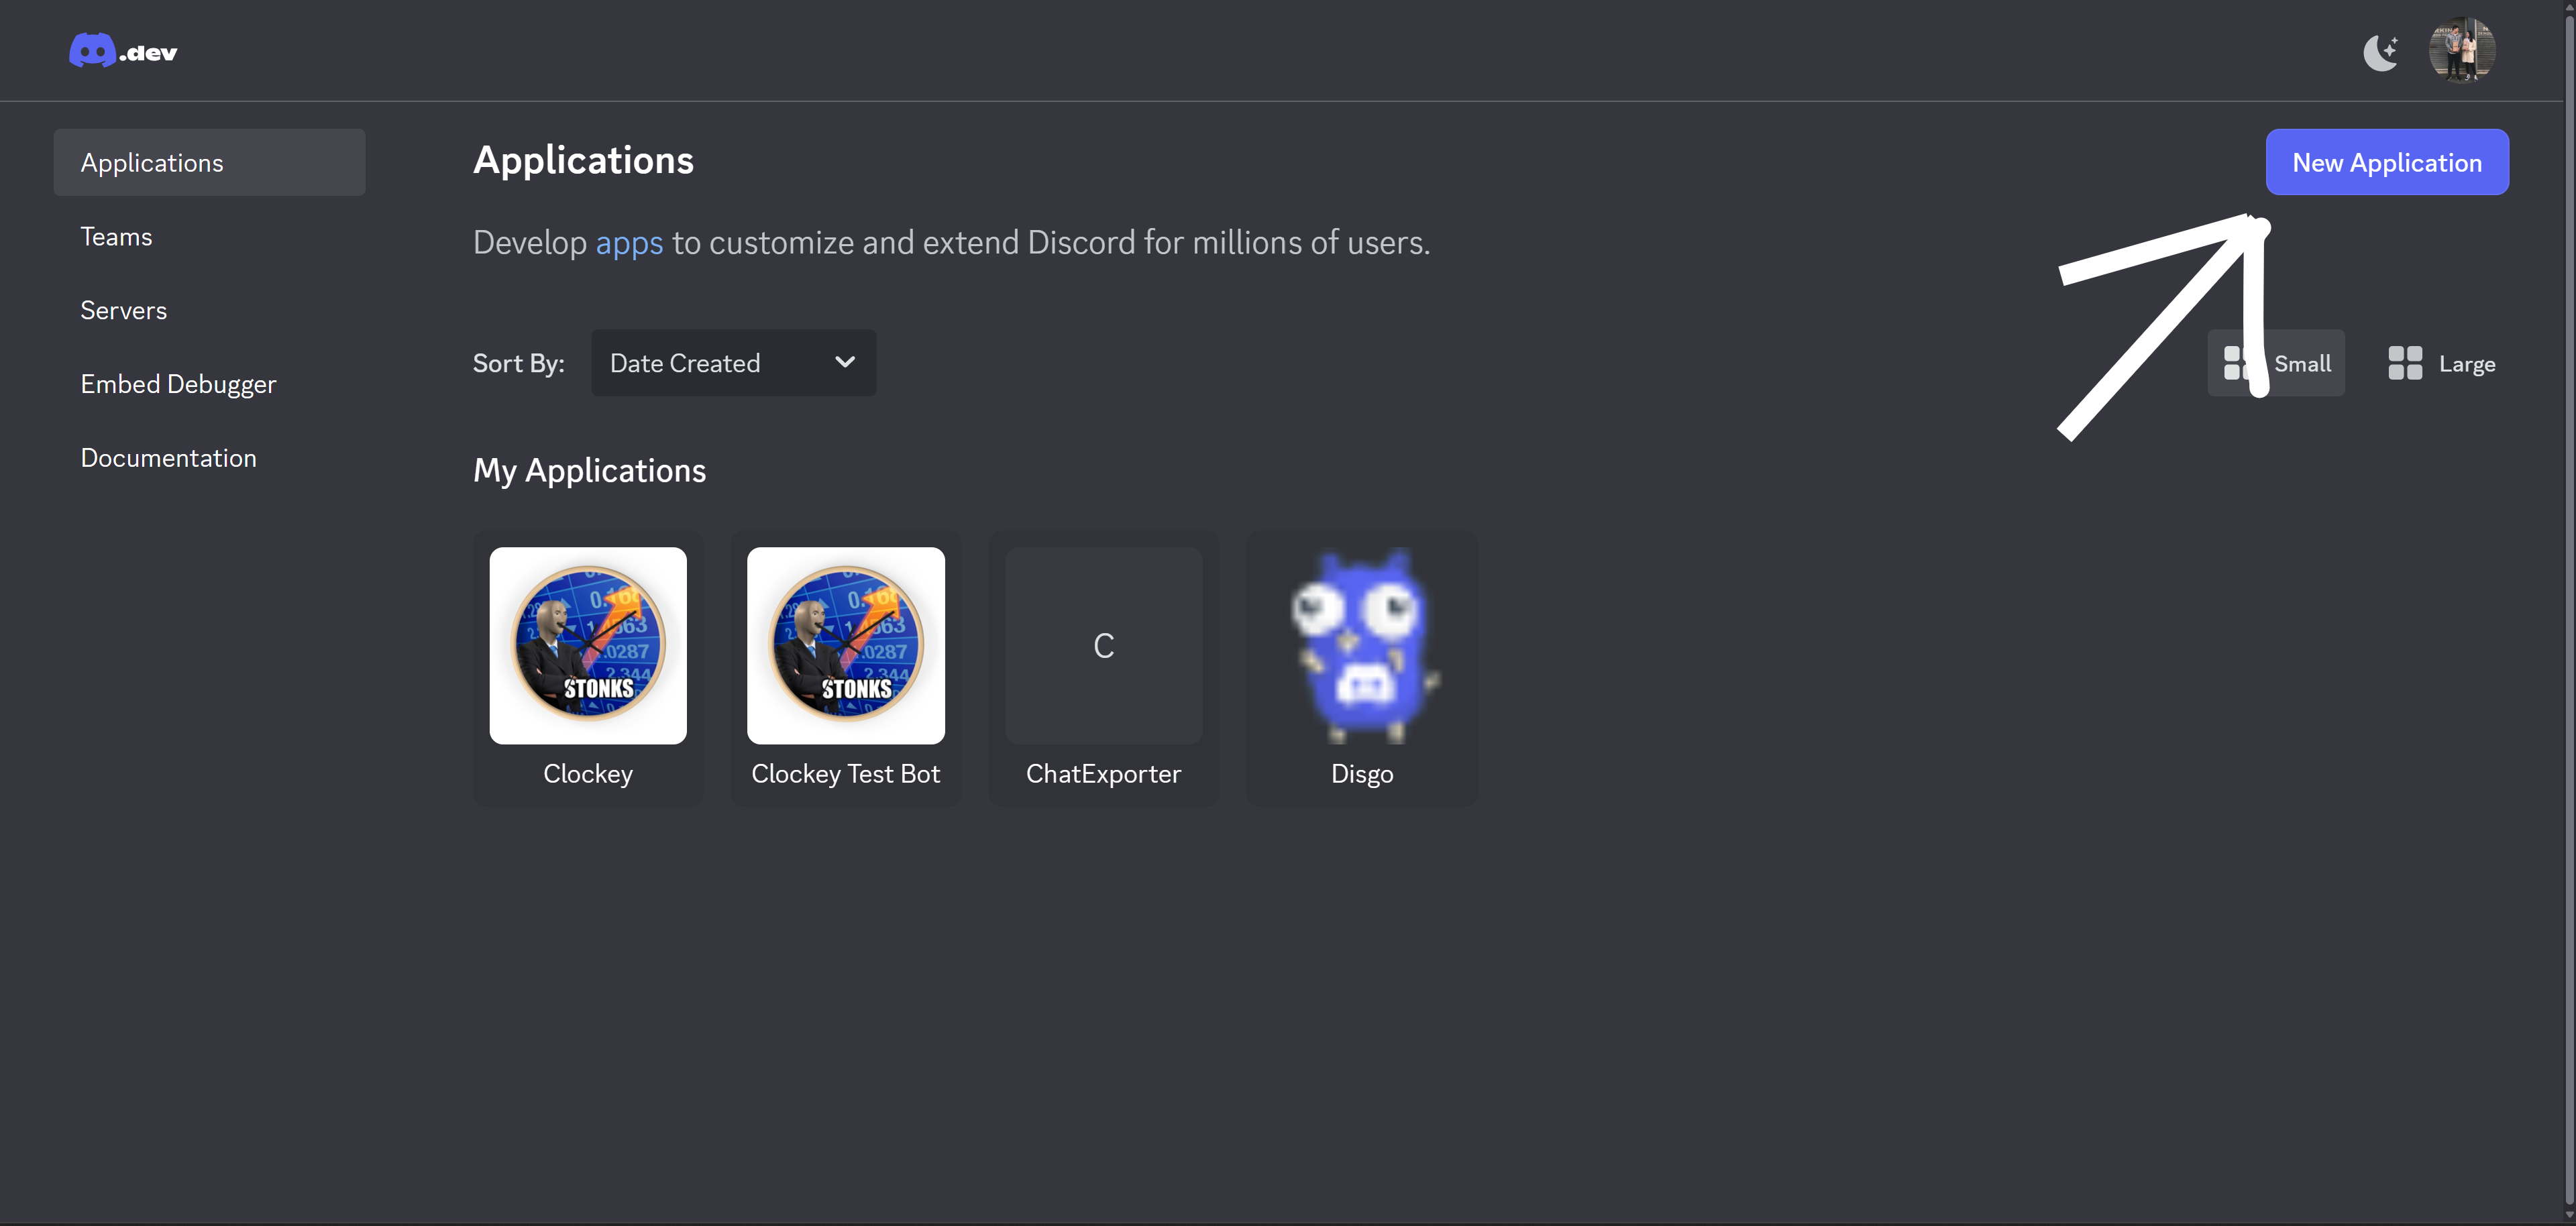The width and height of the screenshot is (2576, 1226).
Task: Open the Clockey application icon
Action: click(588, 645)
